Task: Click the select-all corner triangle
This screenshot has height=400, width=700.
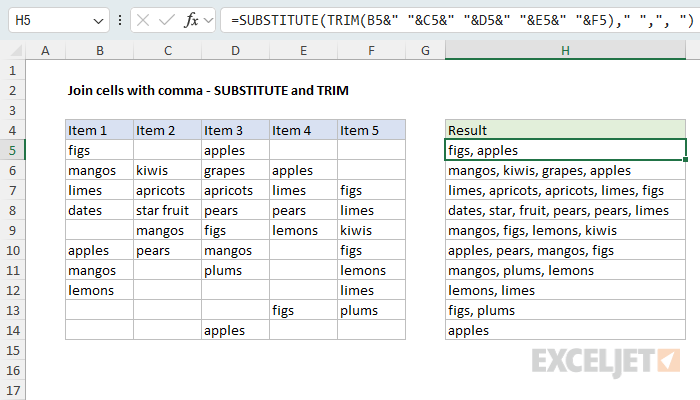Action: 16,51
